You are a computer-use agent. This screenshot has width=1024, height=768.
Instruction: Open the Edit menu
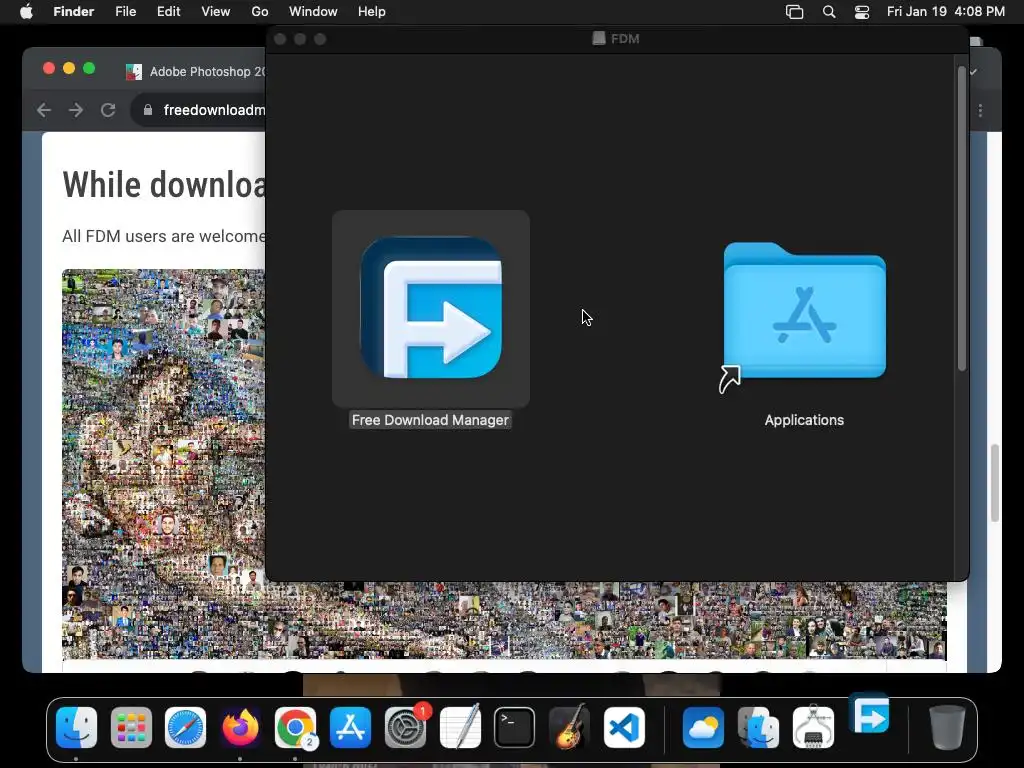click(x=168, y=12)
